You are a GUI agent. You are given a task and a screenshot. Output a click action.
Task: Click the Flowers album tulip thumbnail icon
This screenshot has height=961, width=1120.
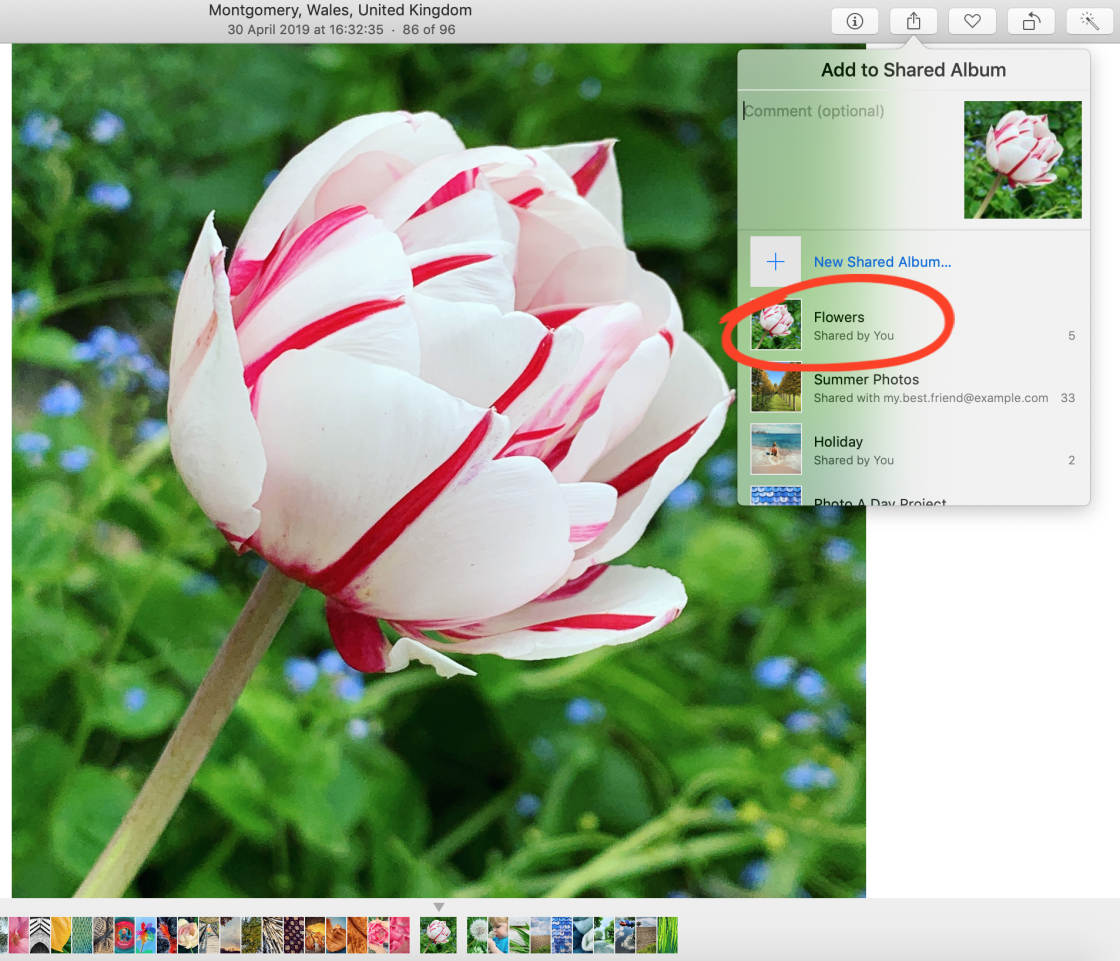coord(776,325)
